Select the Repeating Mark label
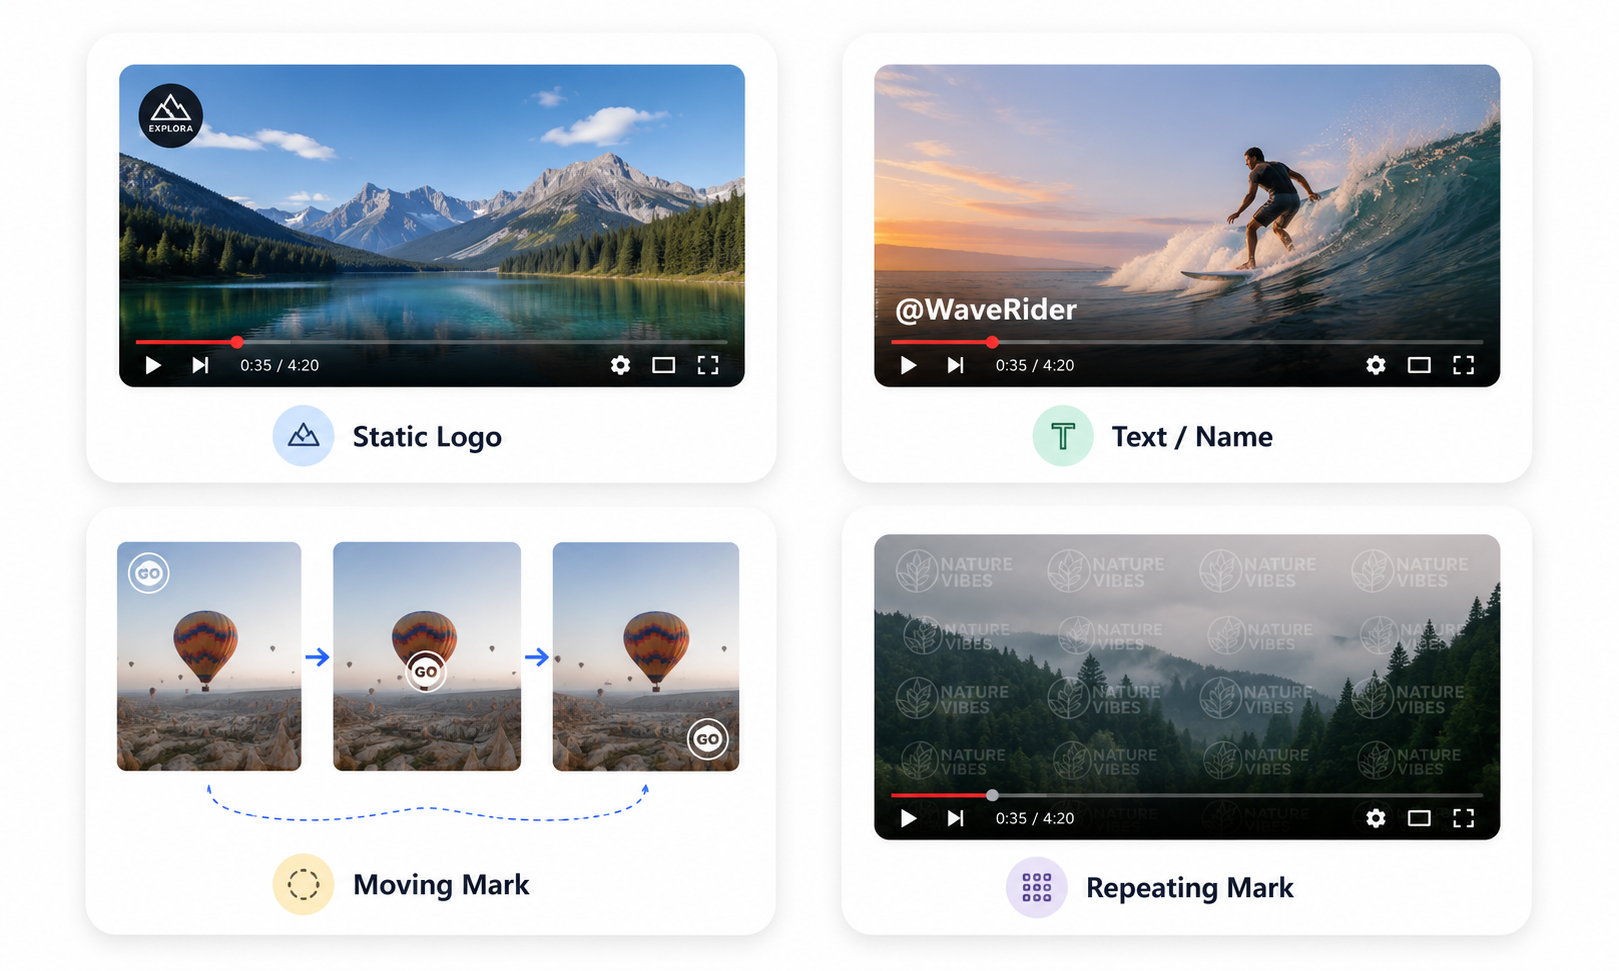This screenshot has height=971, width=1619. [1190, 888]
